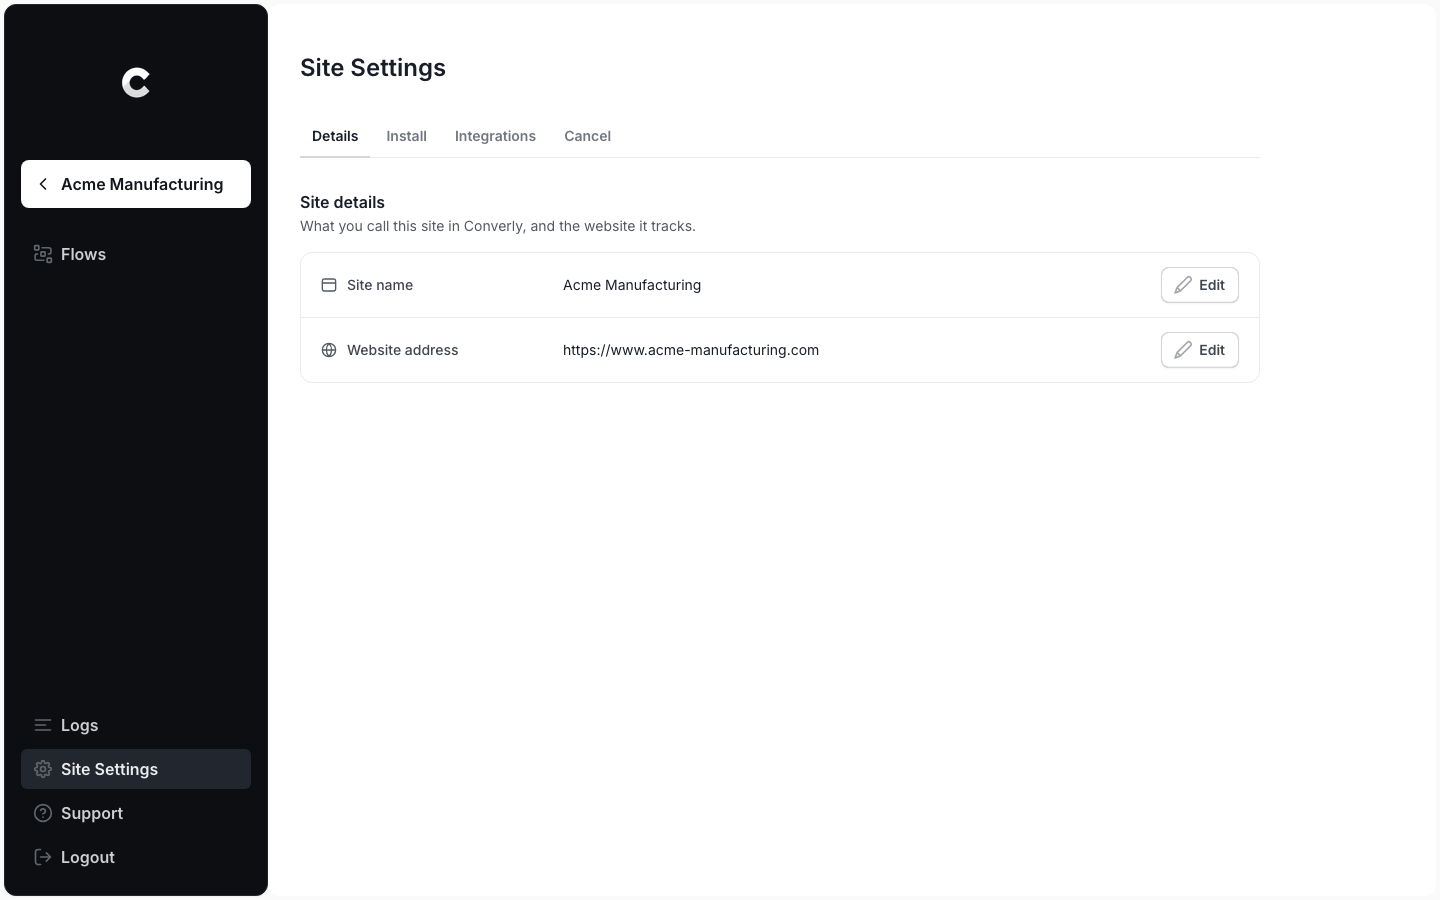Click the Site details section heading
The image size is (1440, 900).
(342, 202)
